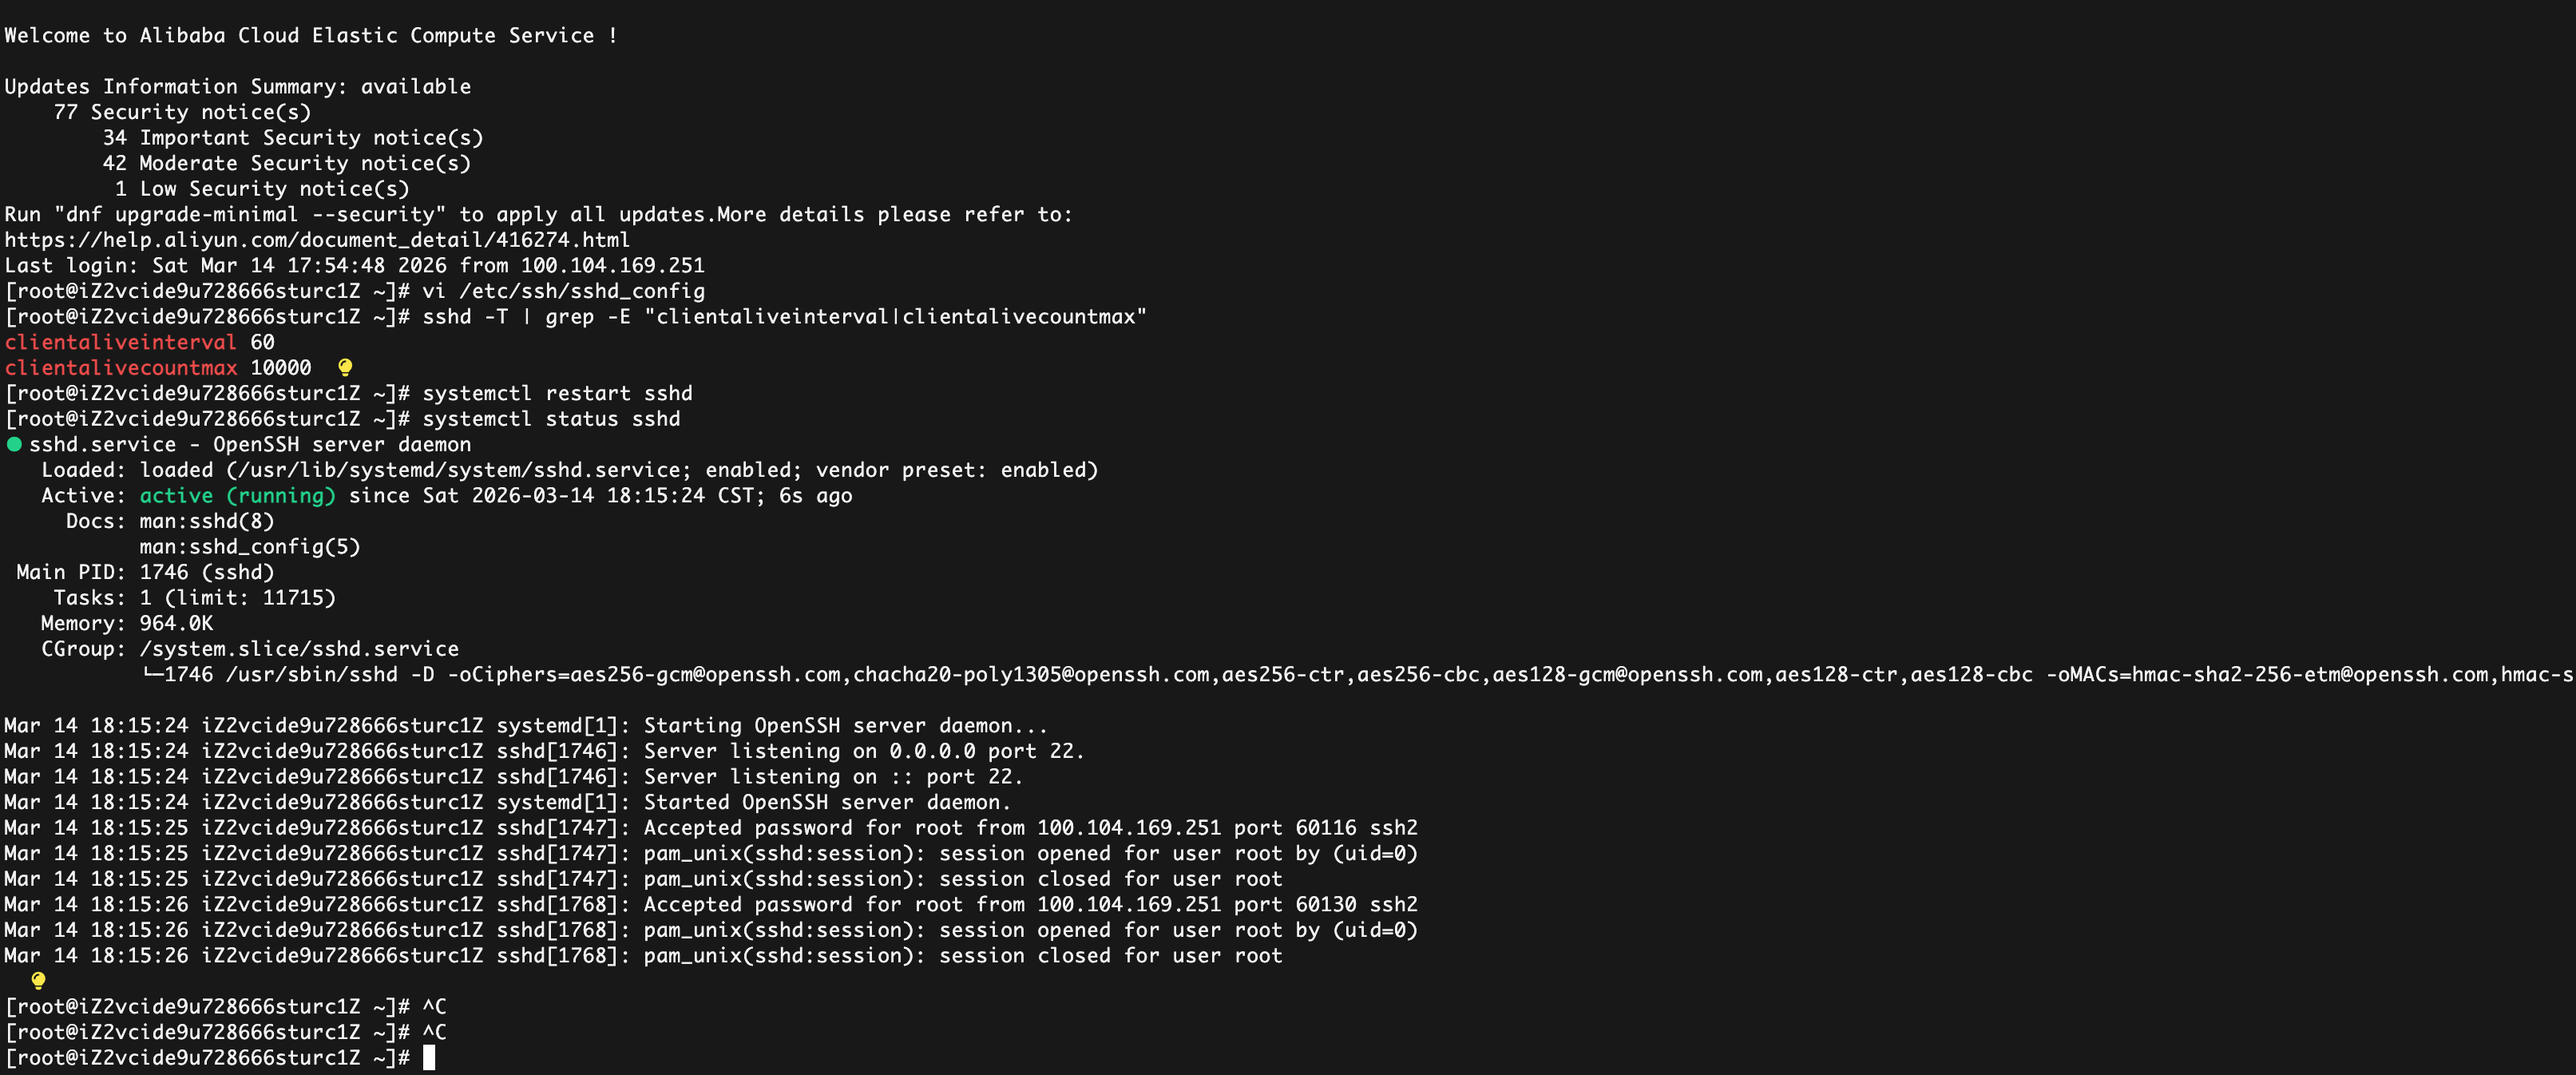Click the lightbulb icon after clientalivecountmax 10000
Image resolution: width=2576 pixels, height=1075 pixels.
345,367
